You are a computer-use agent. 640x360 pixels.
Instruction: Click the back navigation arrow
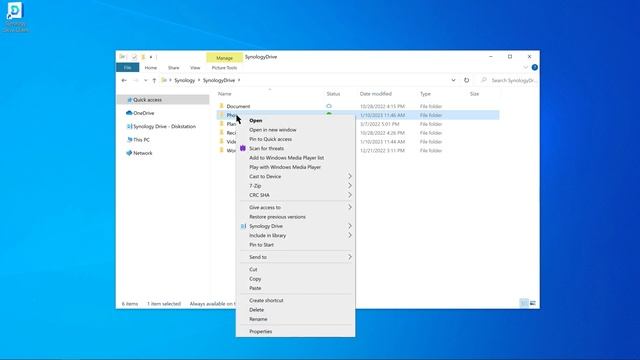click(124, 80)
